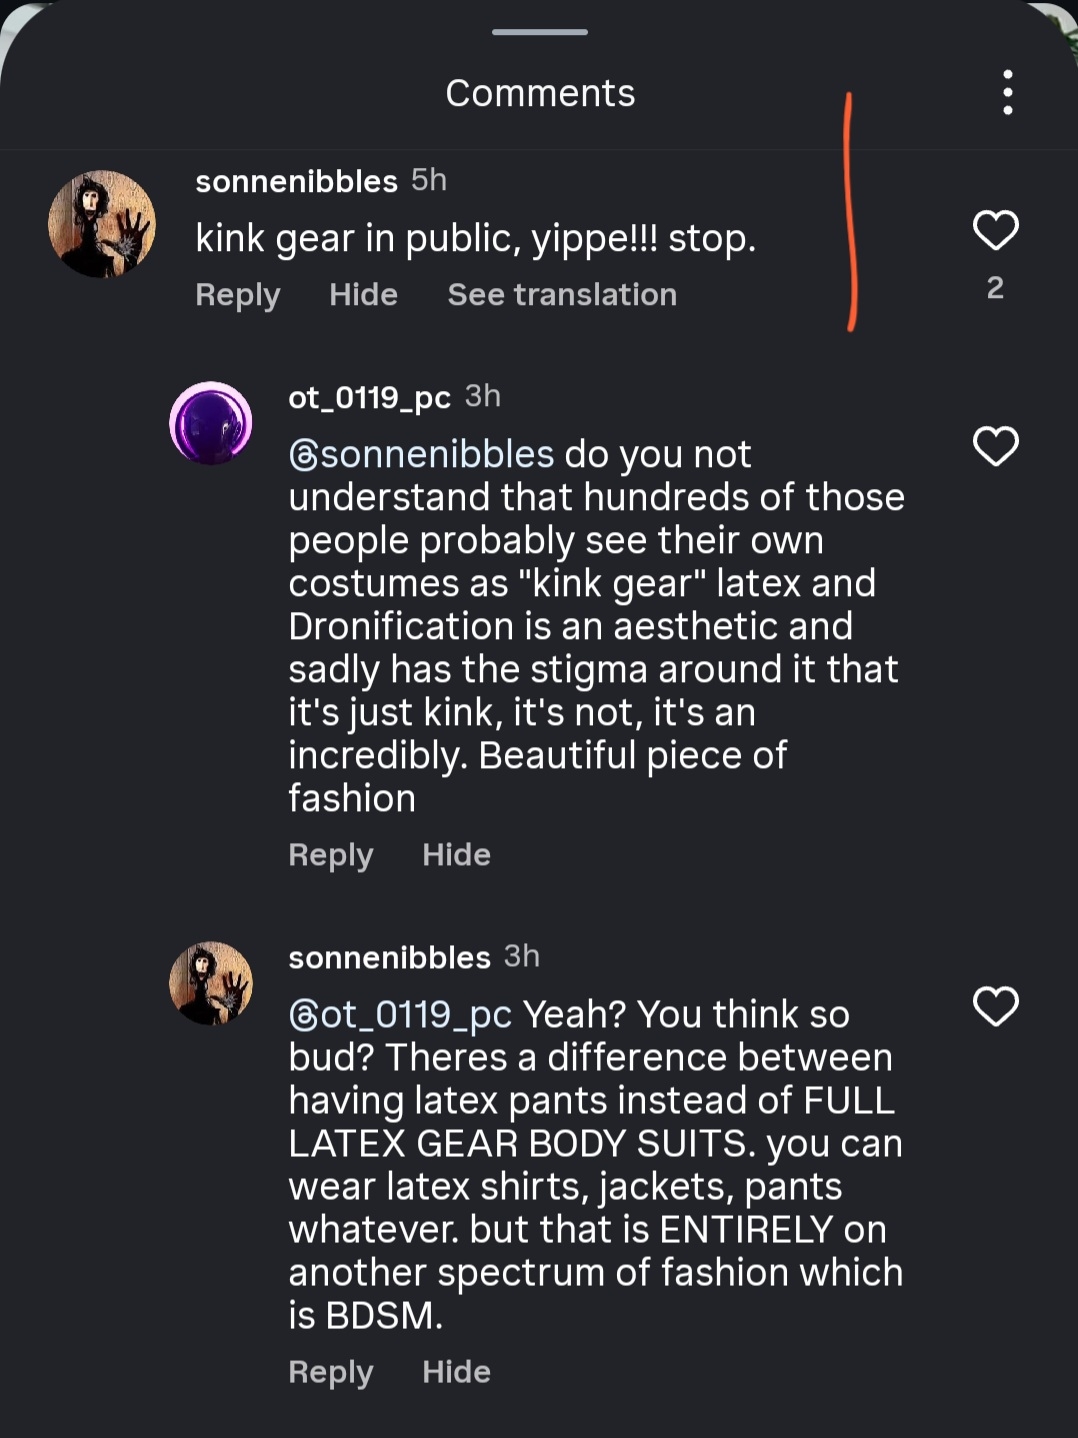Tap ot_0119_pc's purple profile picture
Screen dimensions: 1078x1438
point(211,423)
